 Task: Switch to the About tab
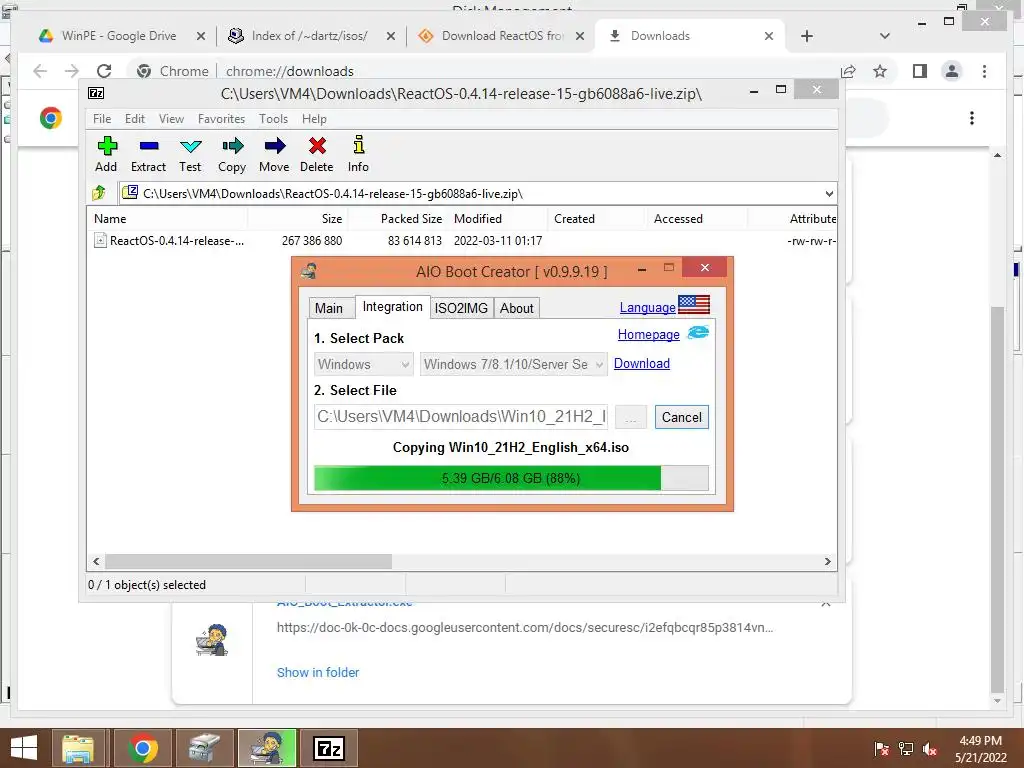[x=517, y=308]
